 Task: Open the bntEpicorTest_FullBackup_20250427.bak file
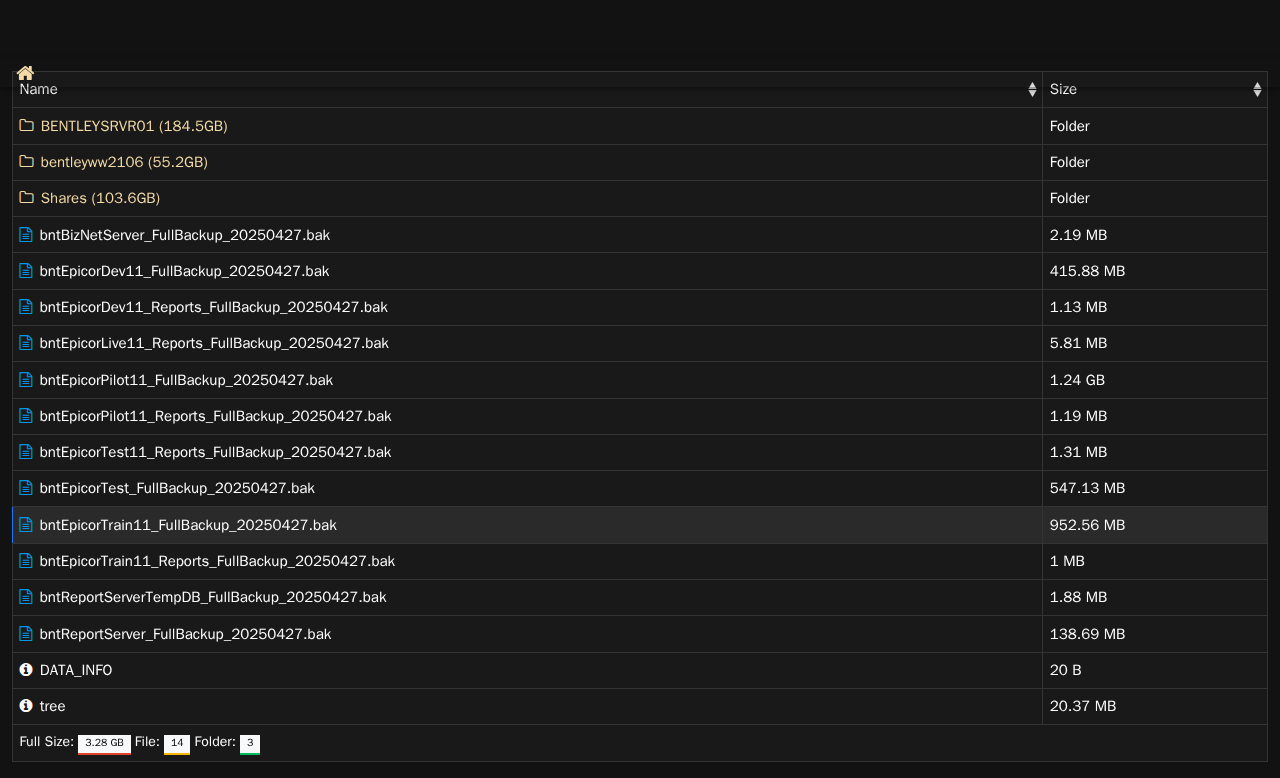point(177,488)
